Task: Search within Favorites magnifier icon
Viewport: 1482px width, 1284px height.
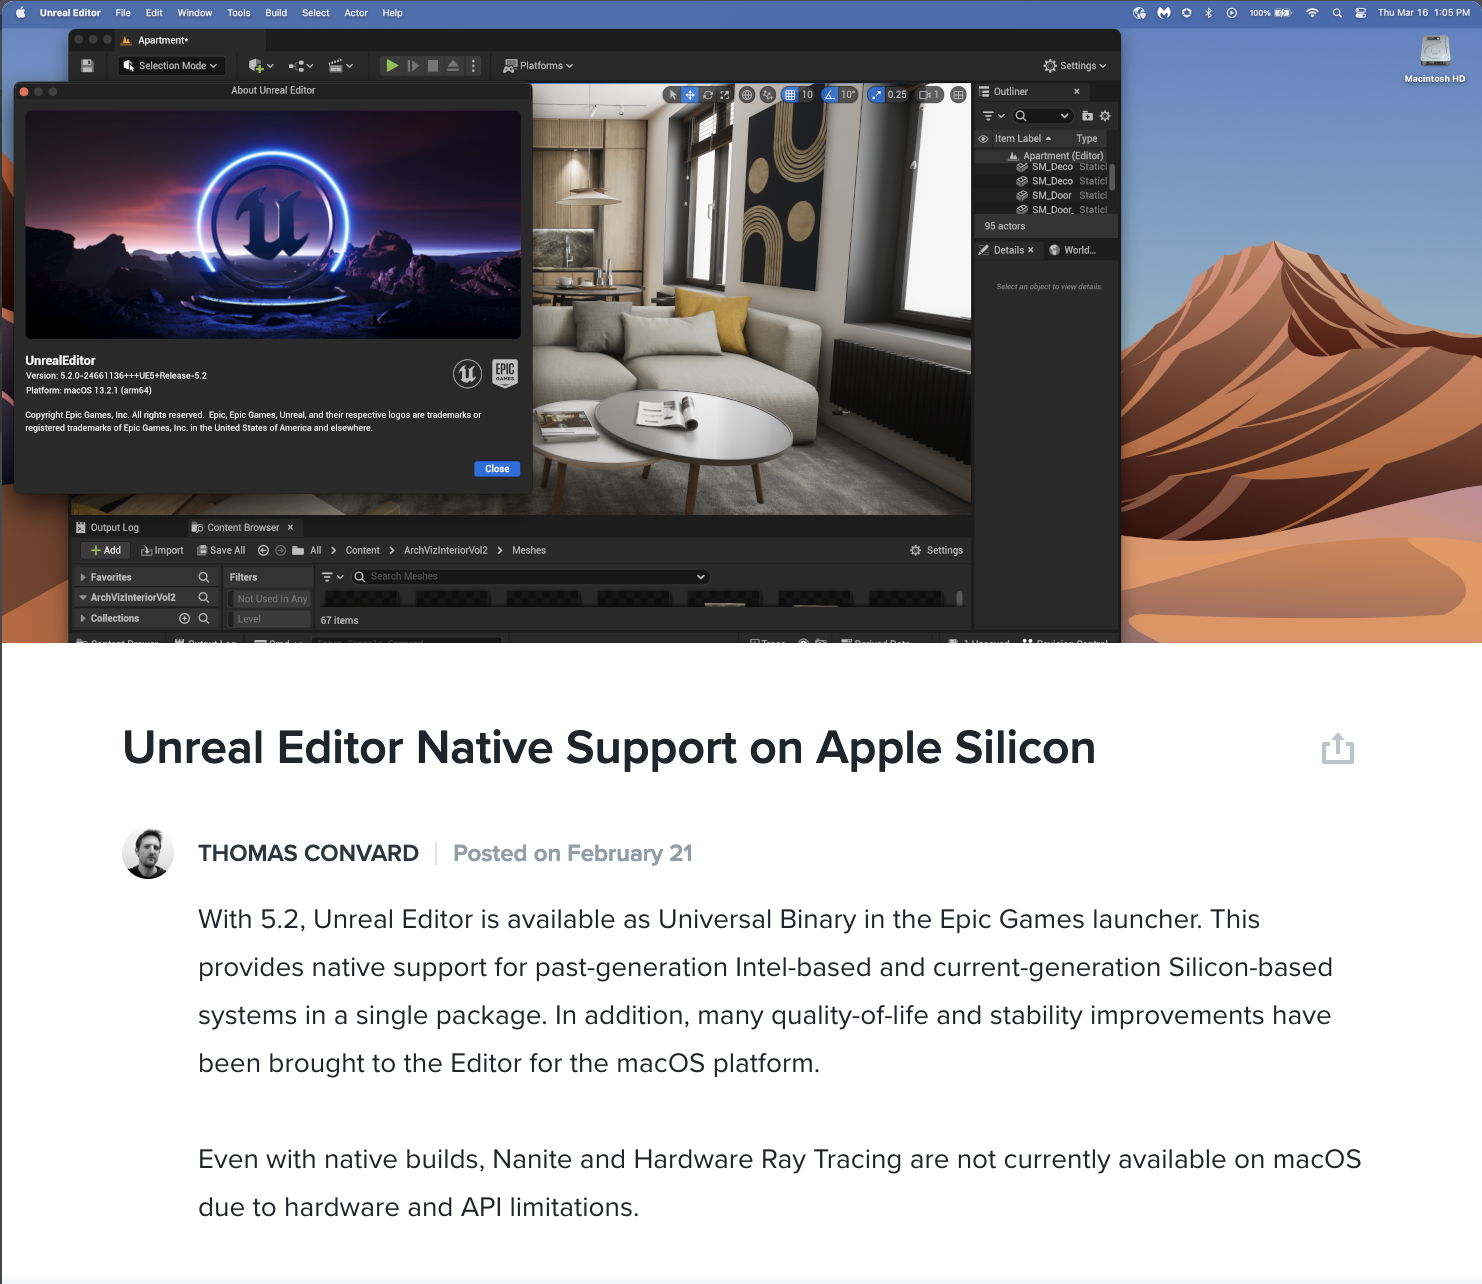Action: click(x=204, y=578)
